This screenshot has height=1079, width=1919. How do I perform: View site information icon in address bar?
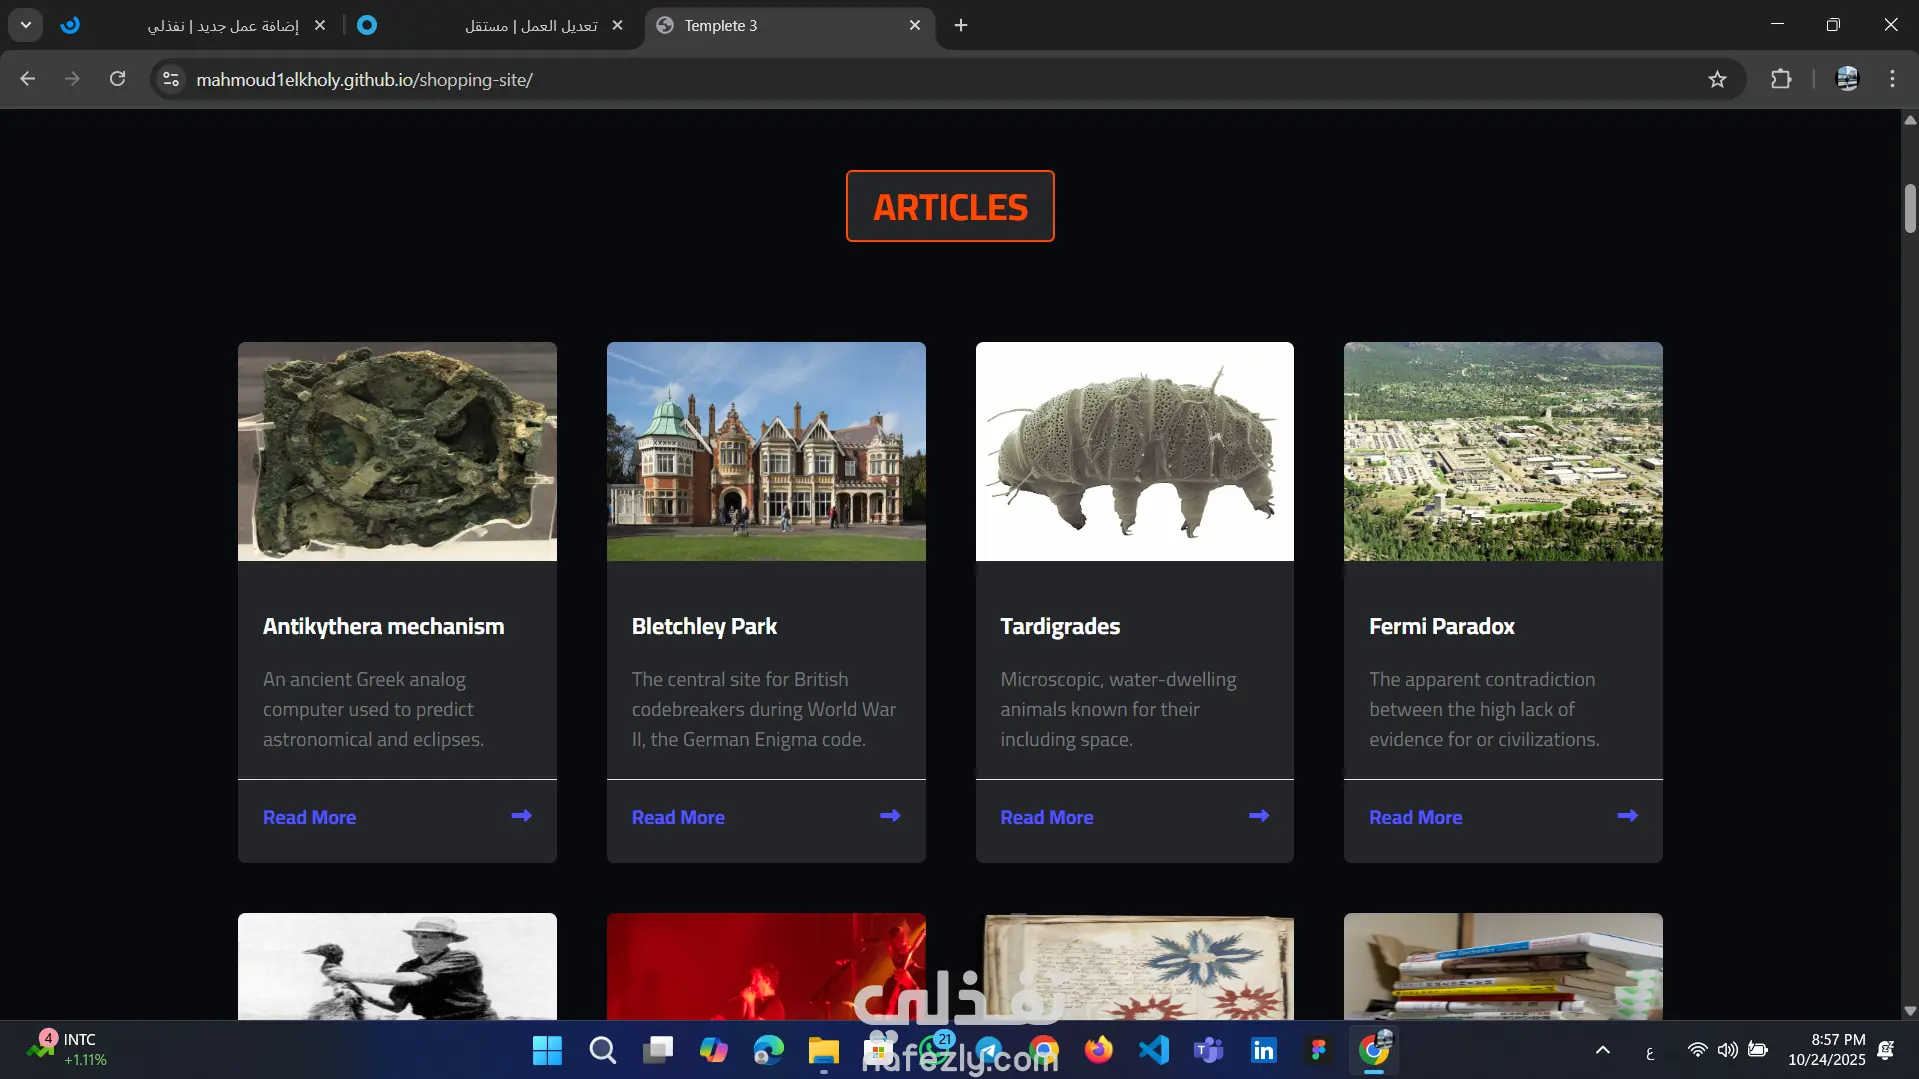(171, 79)
